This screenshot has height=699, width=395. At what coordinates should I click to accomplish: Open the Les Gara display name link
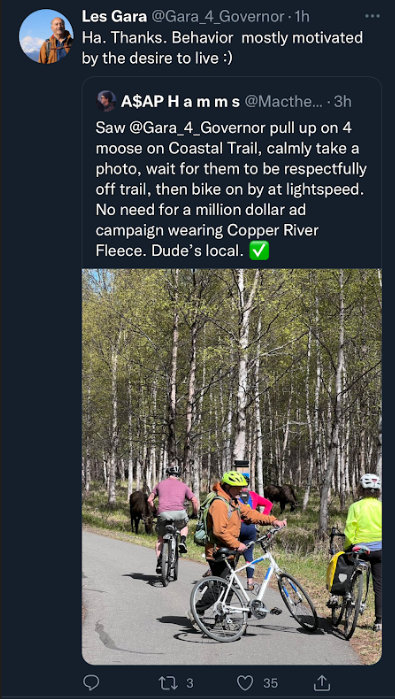115,17
